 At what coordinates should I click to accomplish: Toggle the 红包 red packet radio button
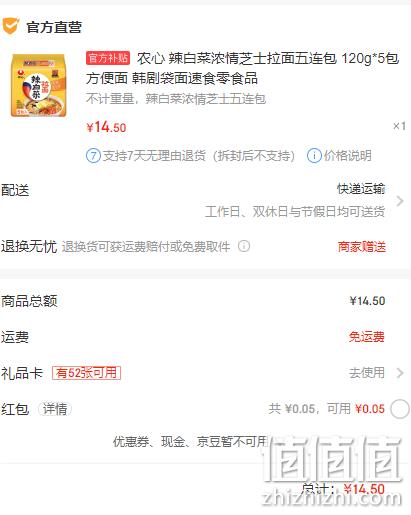pyautogui.click(x=400, y=409)
